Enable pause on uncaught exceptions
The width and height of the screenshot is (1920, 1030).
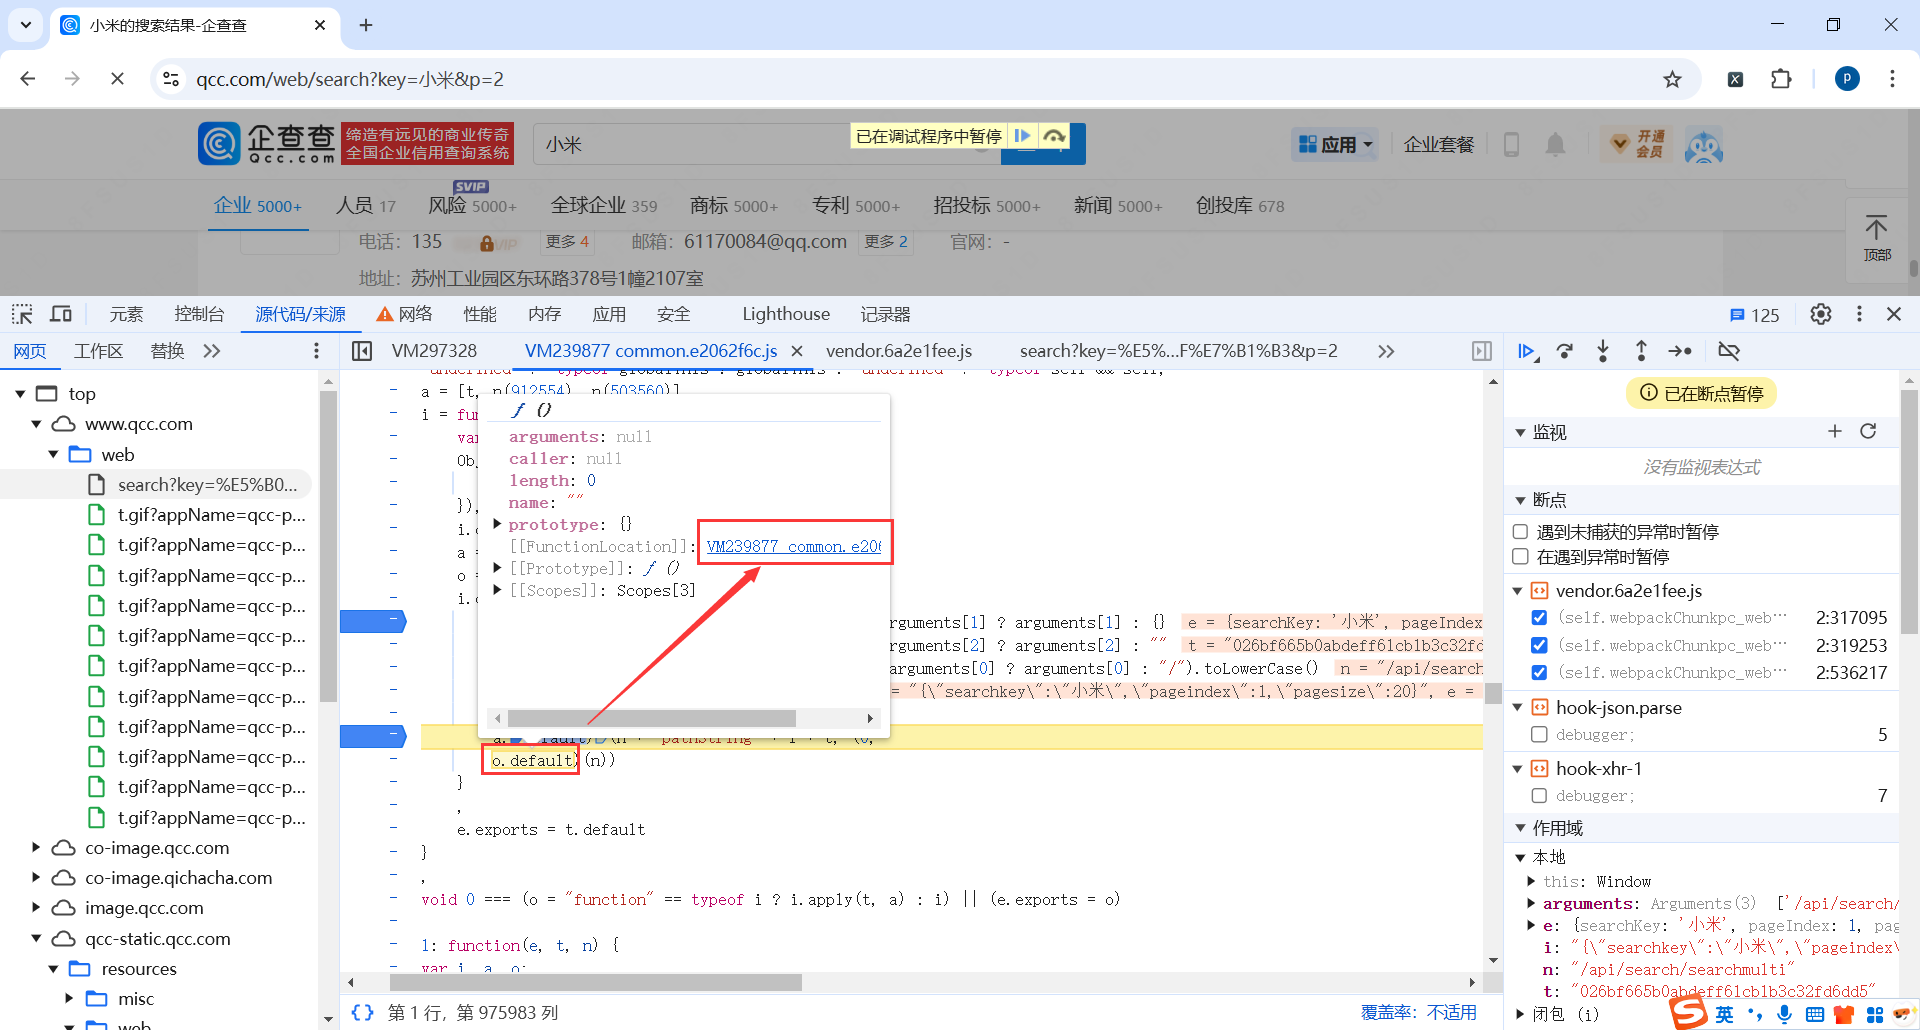tap(1521, 531)
